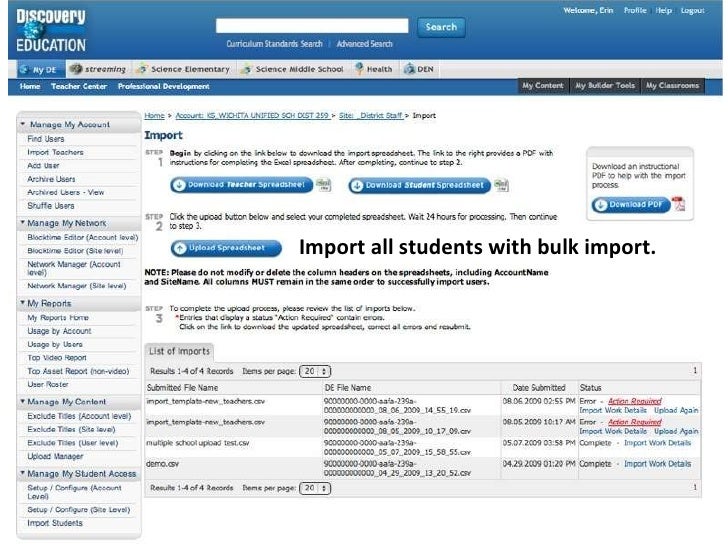728x546 pixels.
Task: Open Top Video Report link
Action: [57, 358]
